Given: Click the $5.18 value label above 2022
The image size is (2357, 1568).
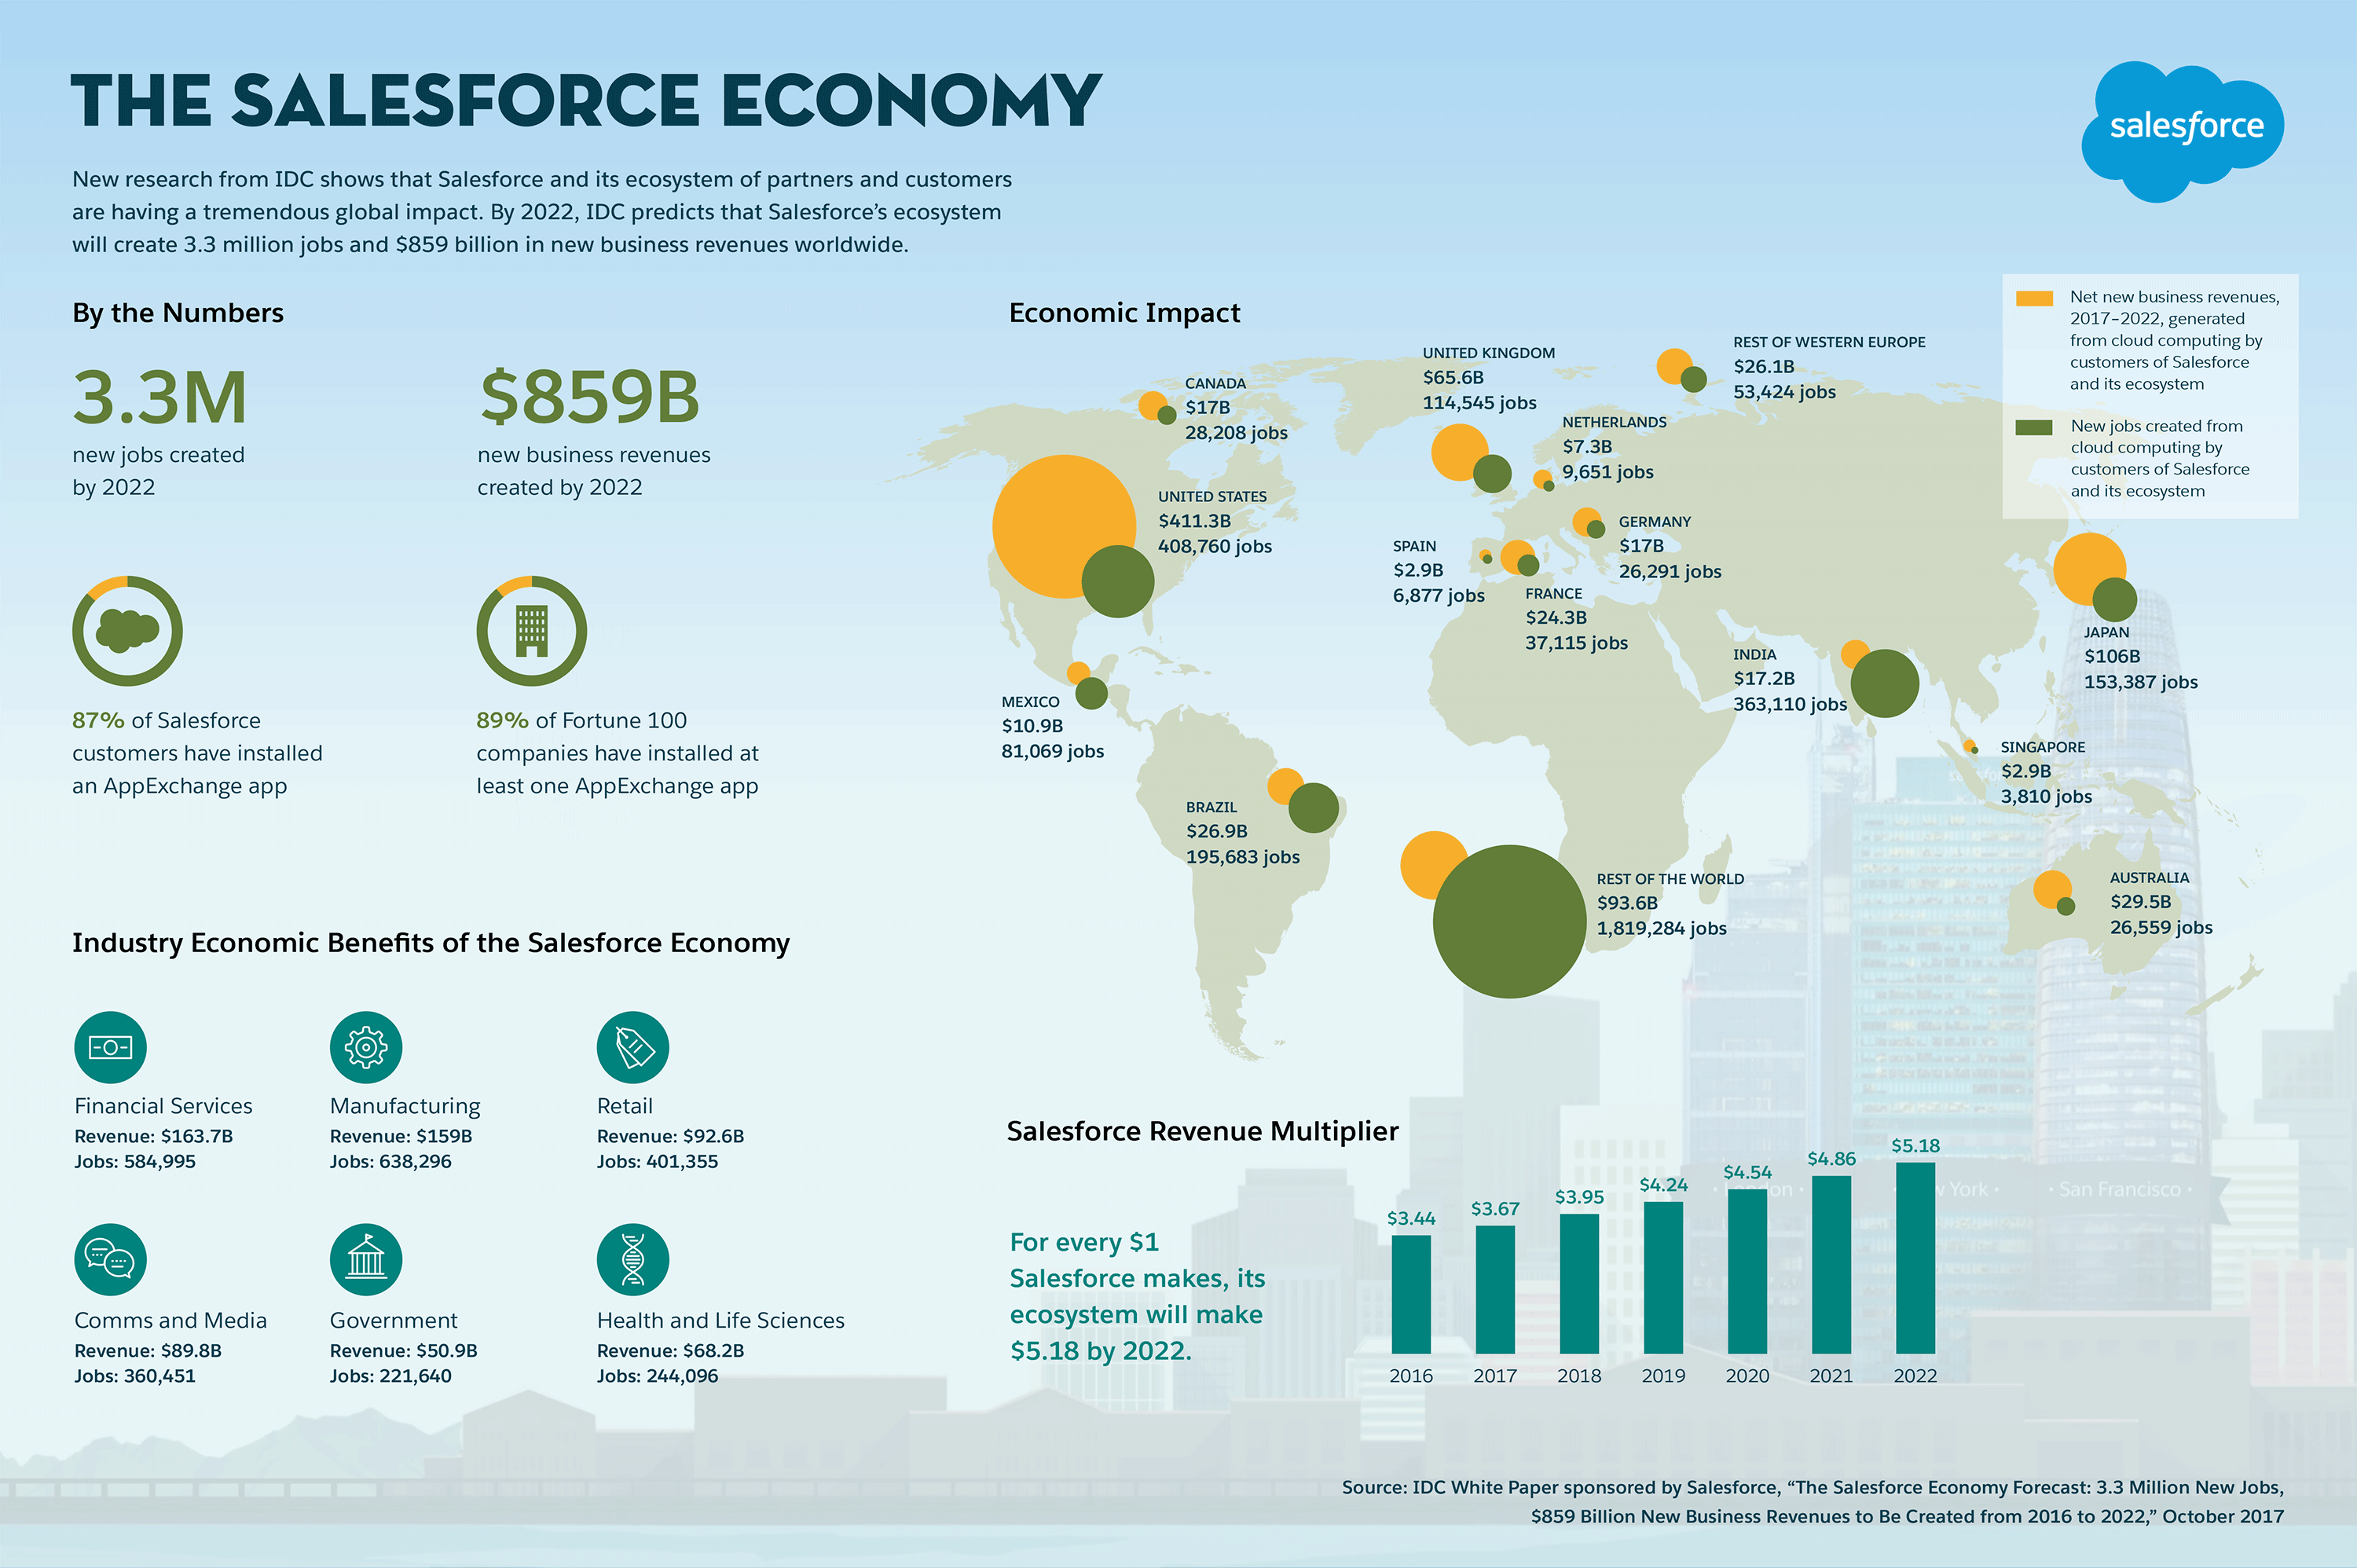Looking at the screenshot, I should click(x=1915, y=1146).
